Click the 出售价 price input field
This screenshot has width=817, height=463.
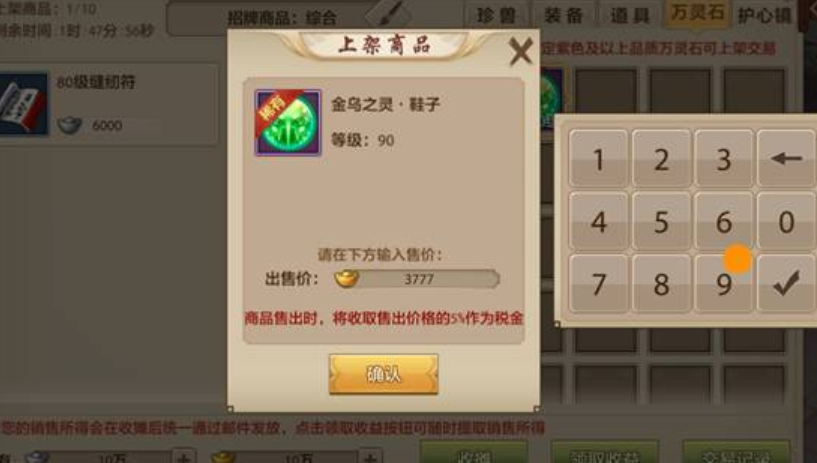point(417,279)
